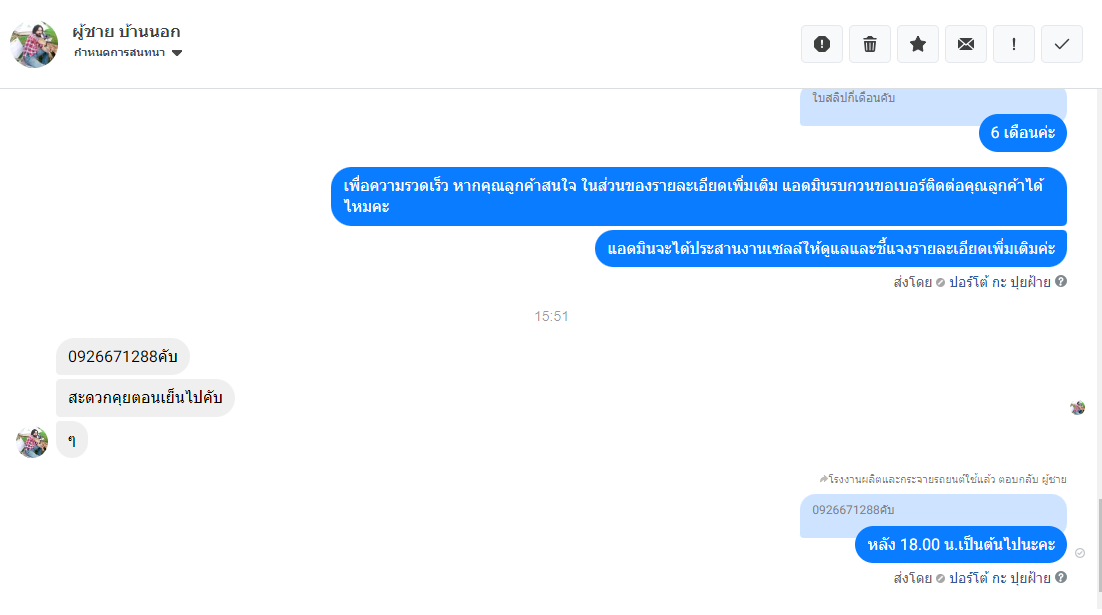Click the vertical scrollbar thumb at right
Image resolution: width=1102 pixels, height=615 pixels.
pyautogui.click(x=1098, y=545)
